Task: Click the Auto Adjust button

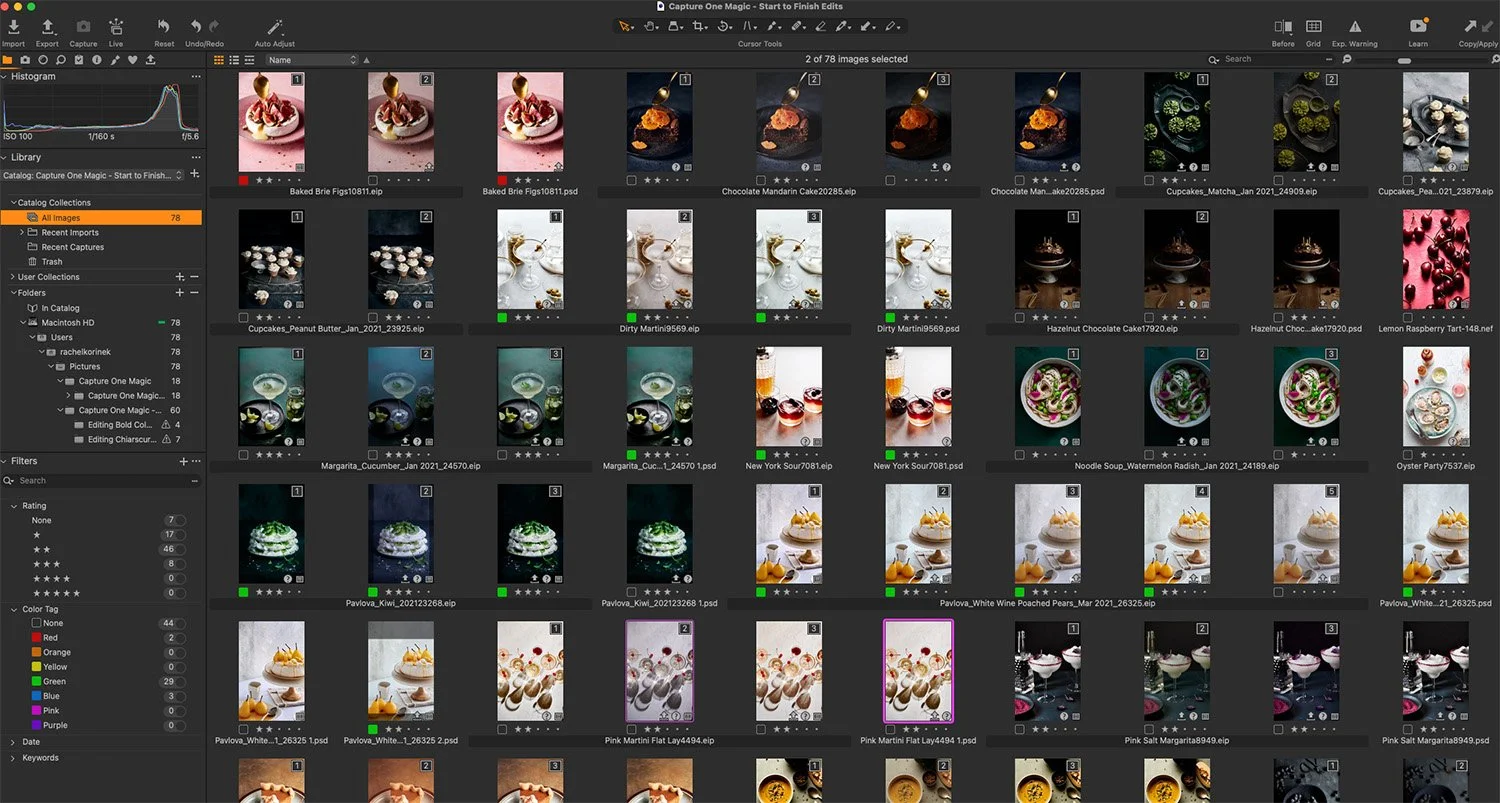Action: (x=274, y=31)
